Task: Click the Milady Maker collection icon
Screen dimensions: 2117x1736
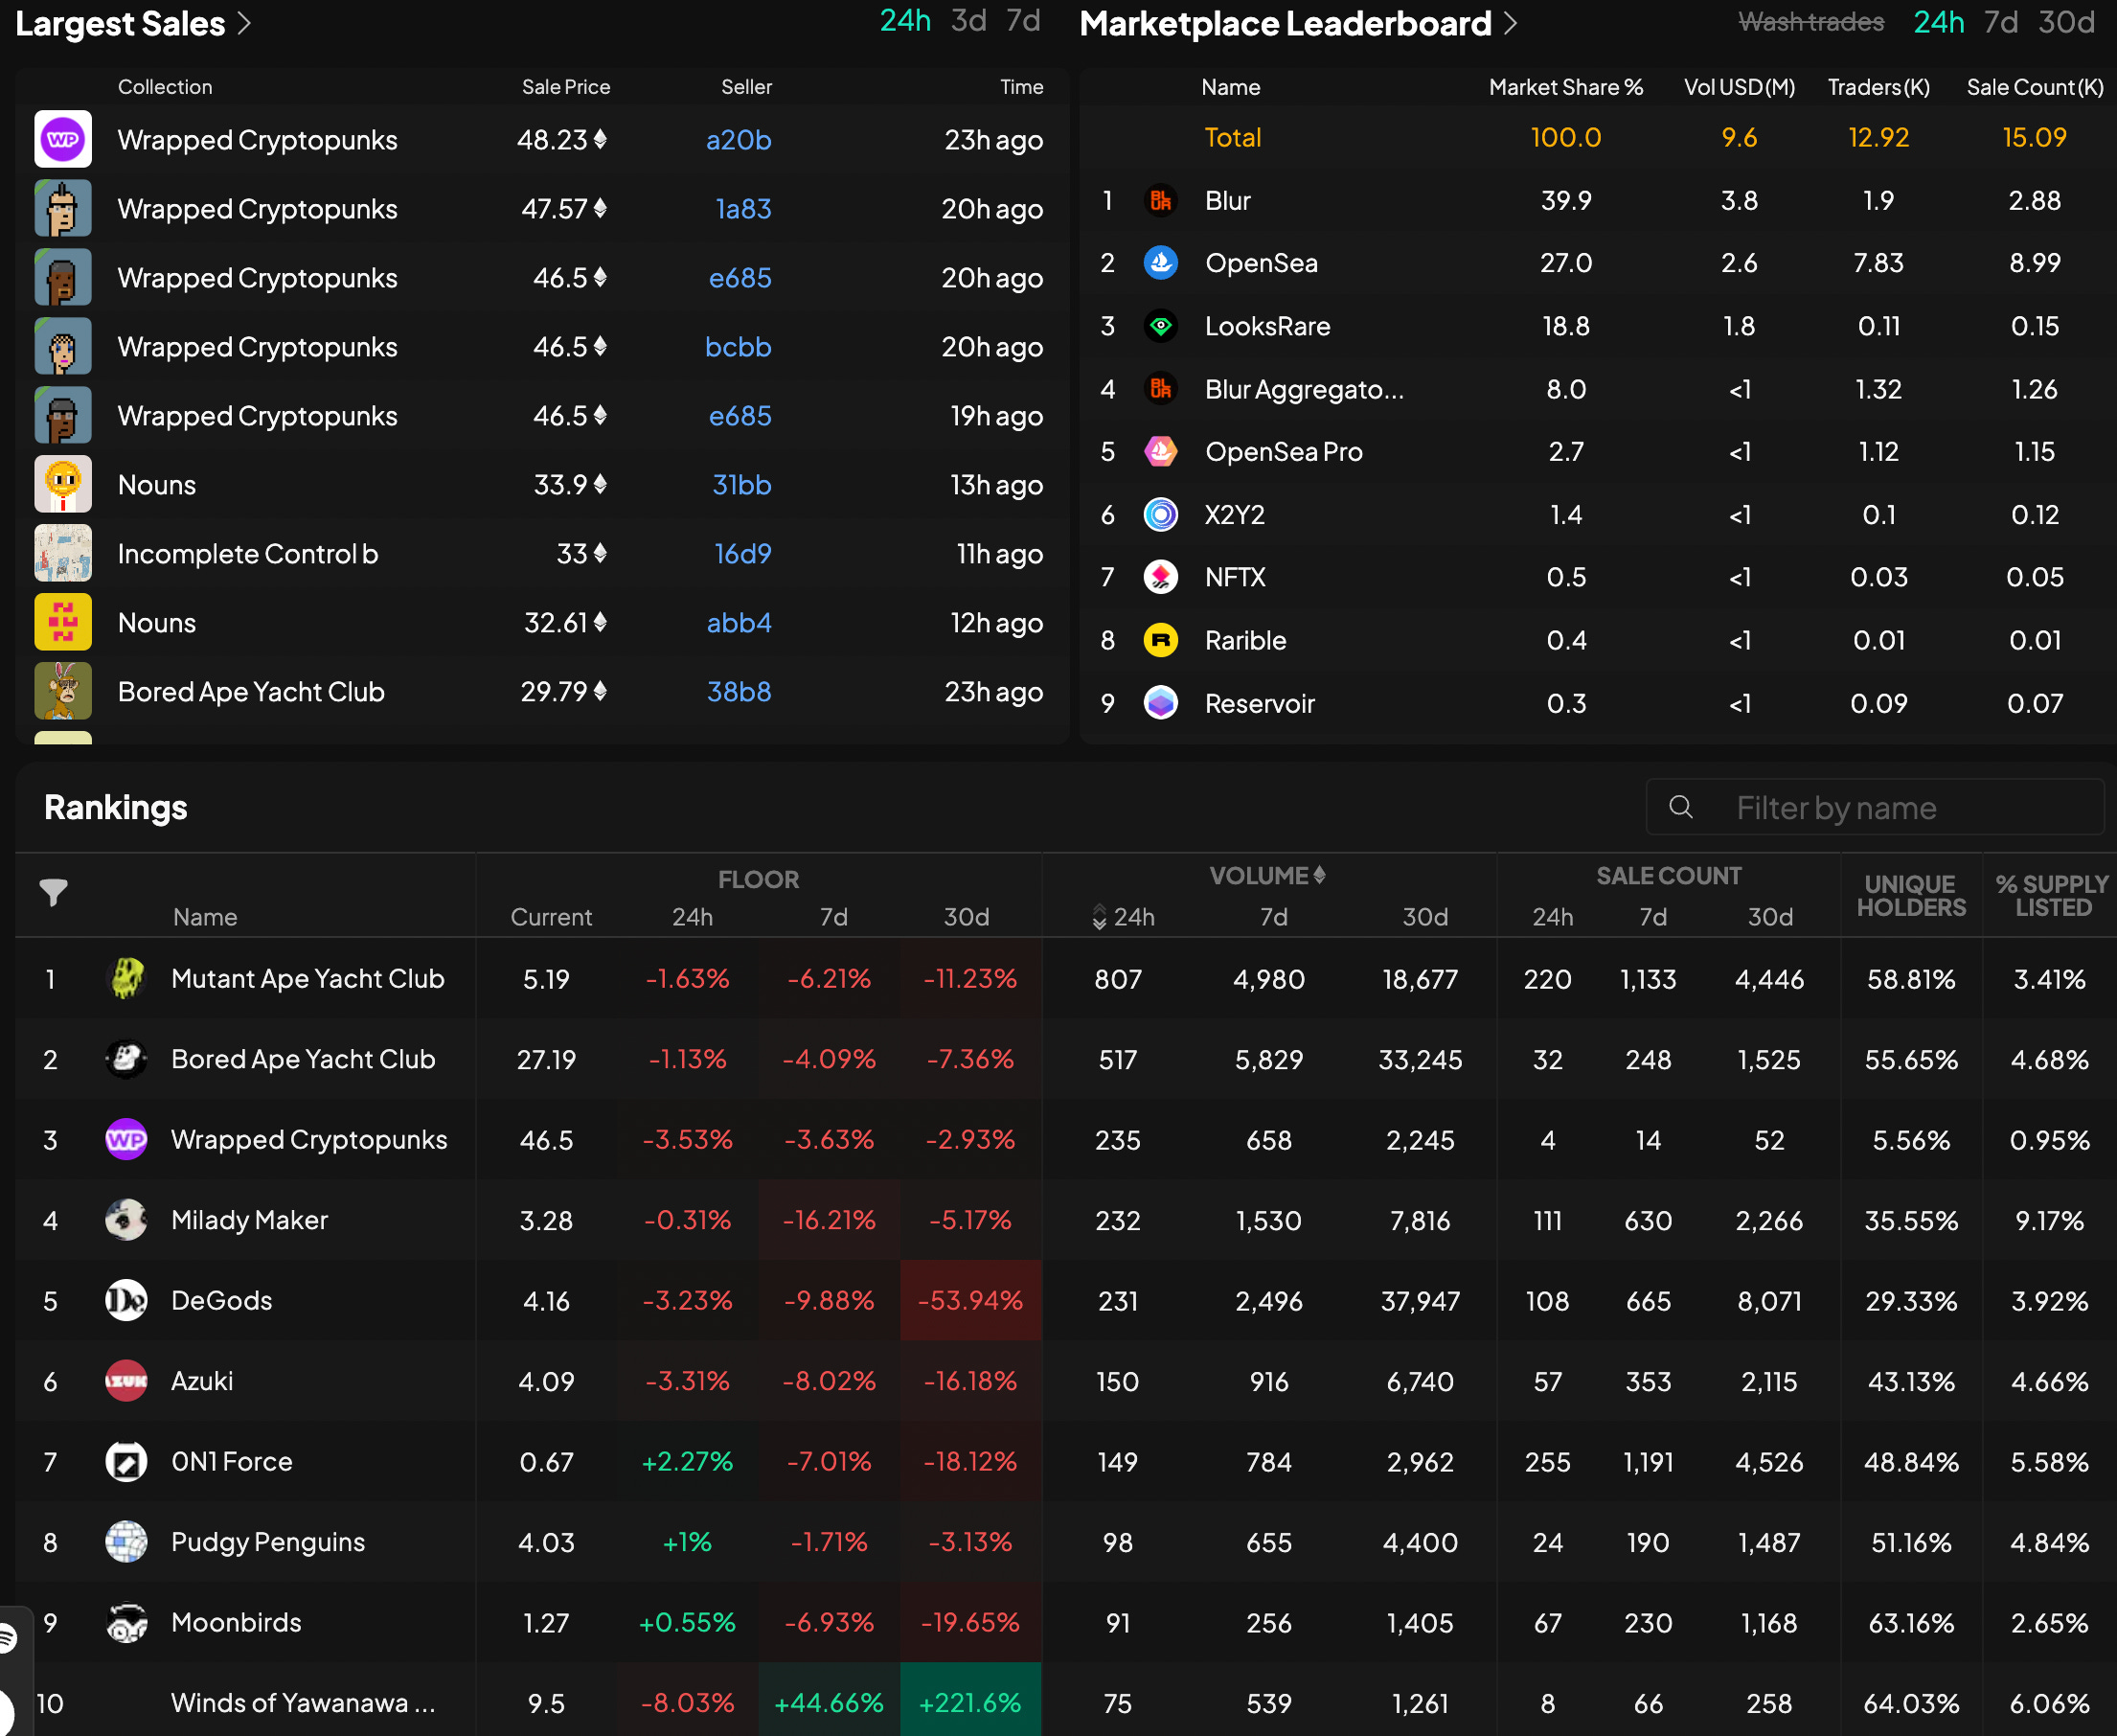Action: click(x=126, y=1220)
